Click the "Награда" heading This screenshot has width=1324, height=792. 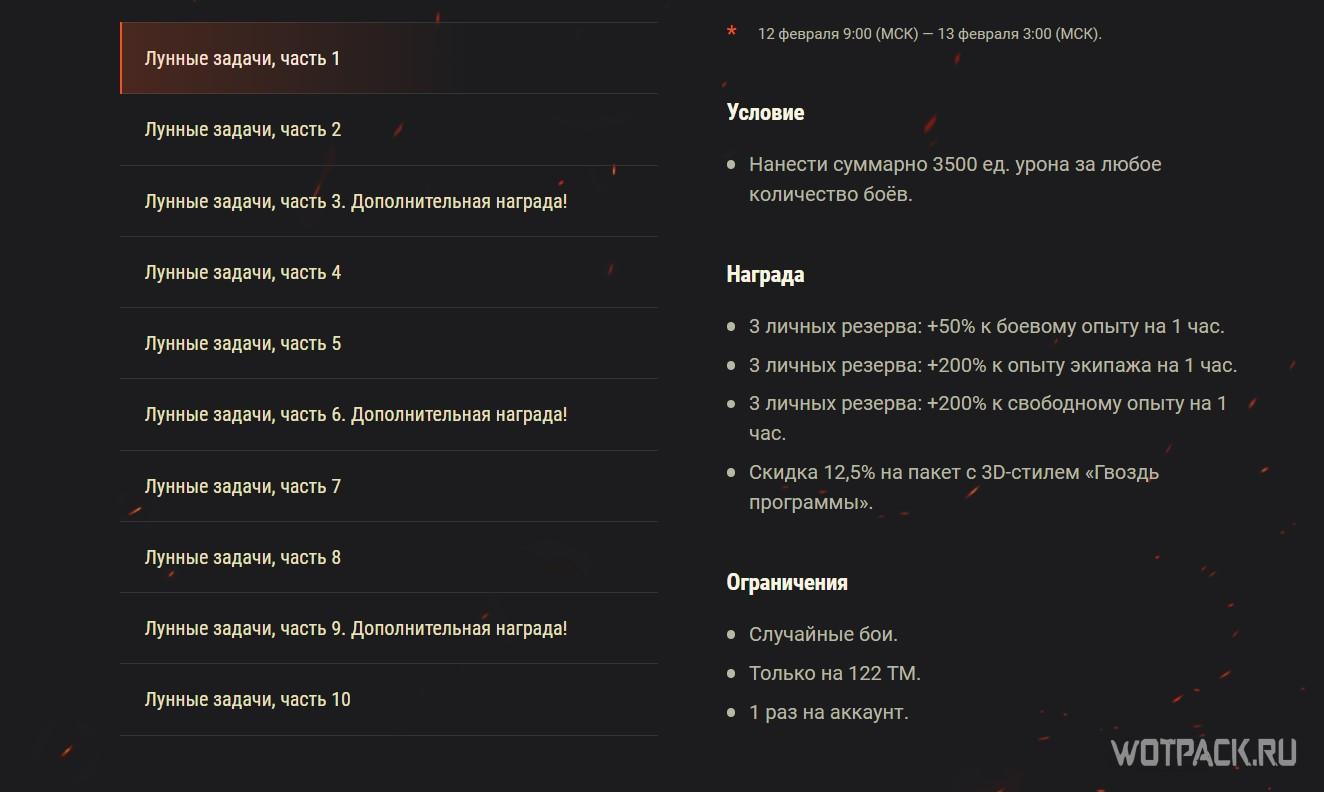click(765, 274)
